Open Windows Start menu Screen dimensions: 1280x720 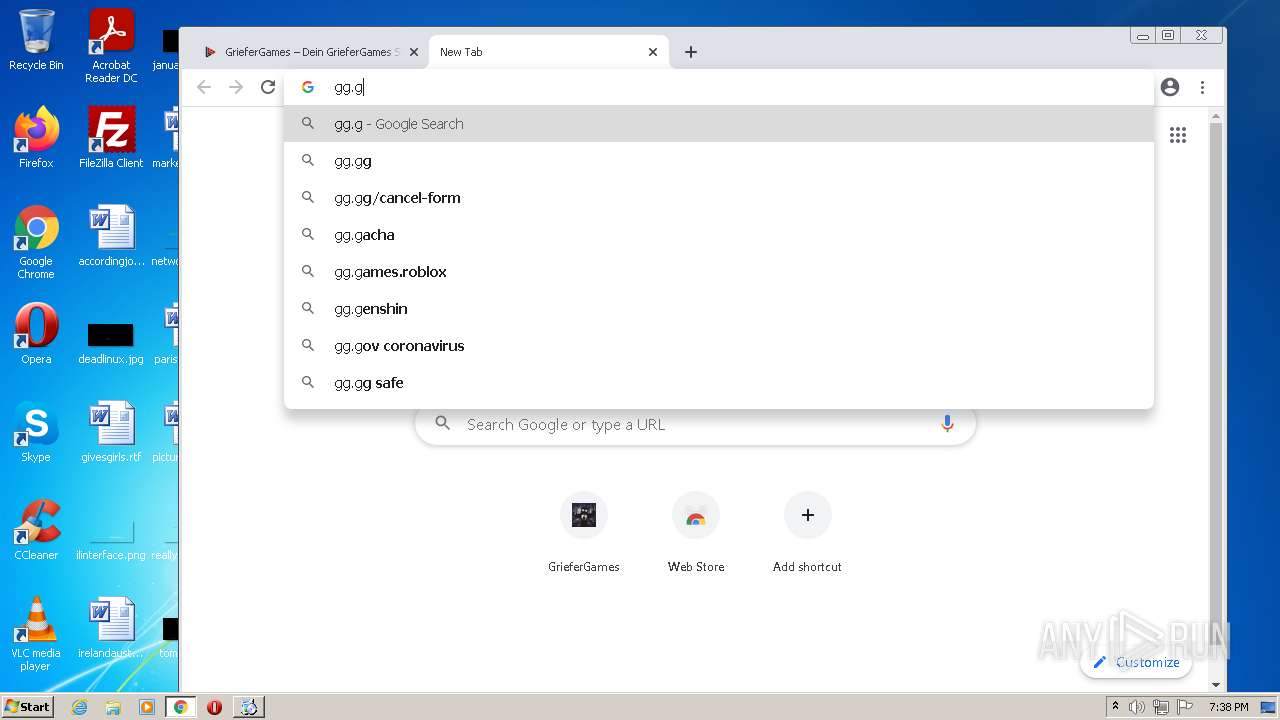[x=28, y=707]
